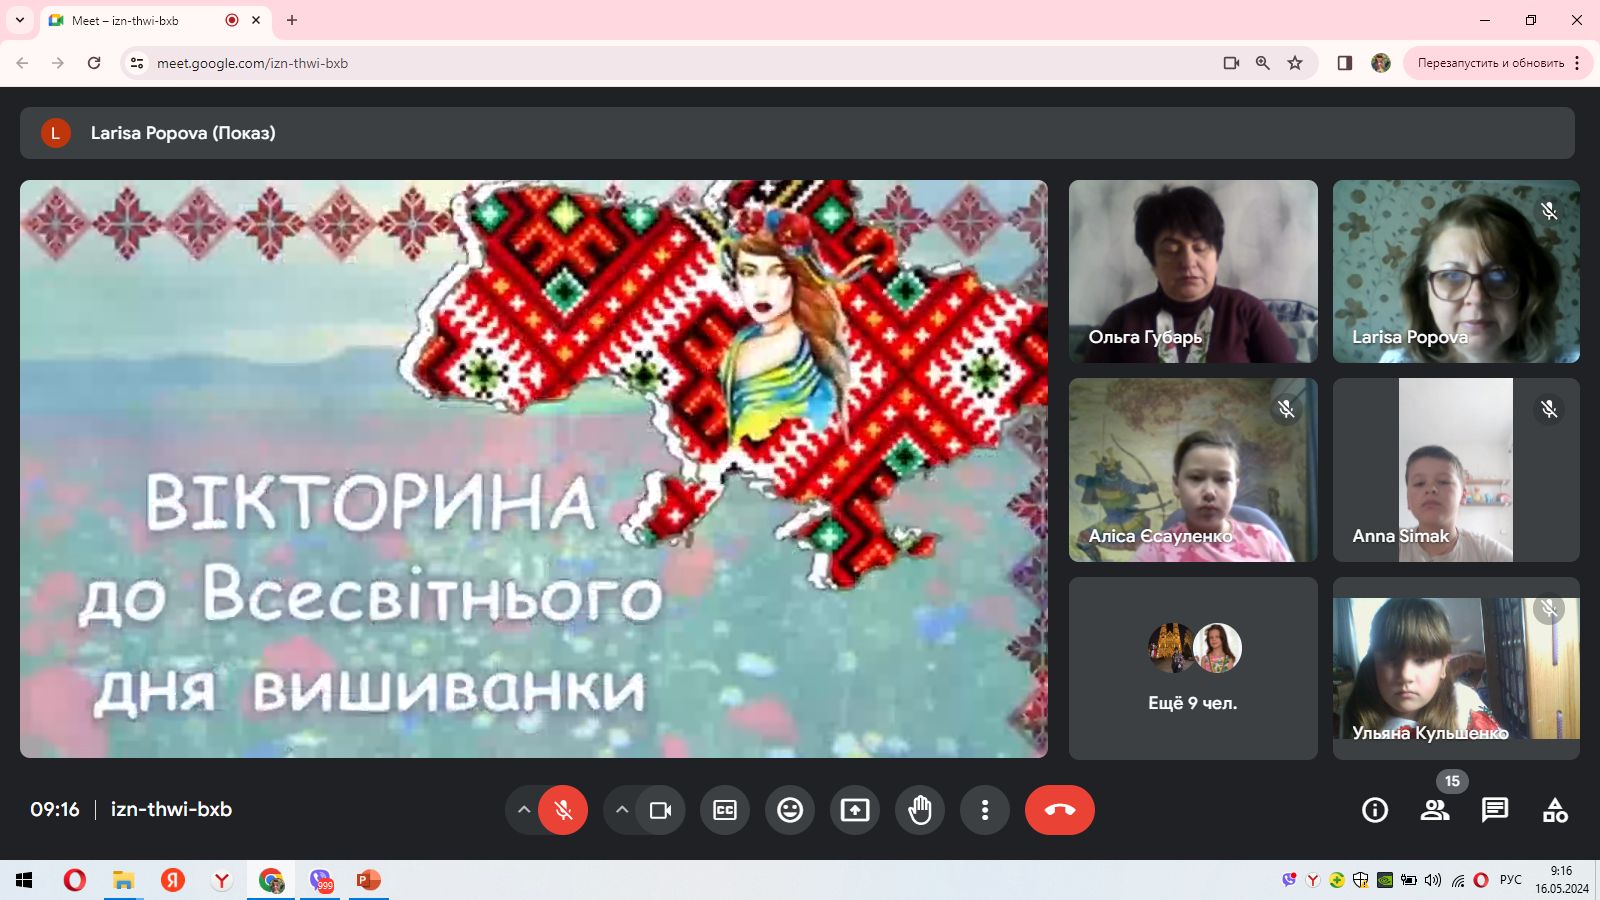1600x900 pixels.
Task: Open meeting details info icon
Action: coord(1375,810)
